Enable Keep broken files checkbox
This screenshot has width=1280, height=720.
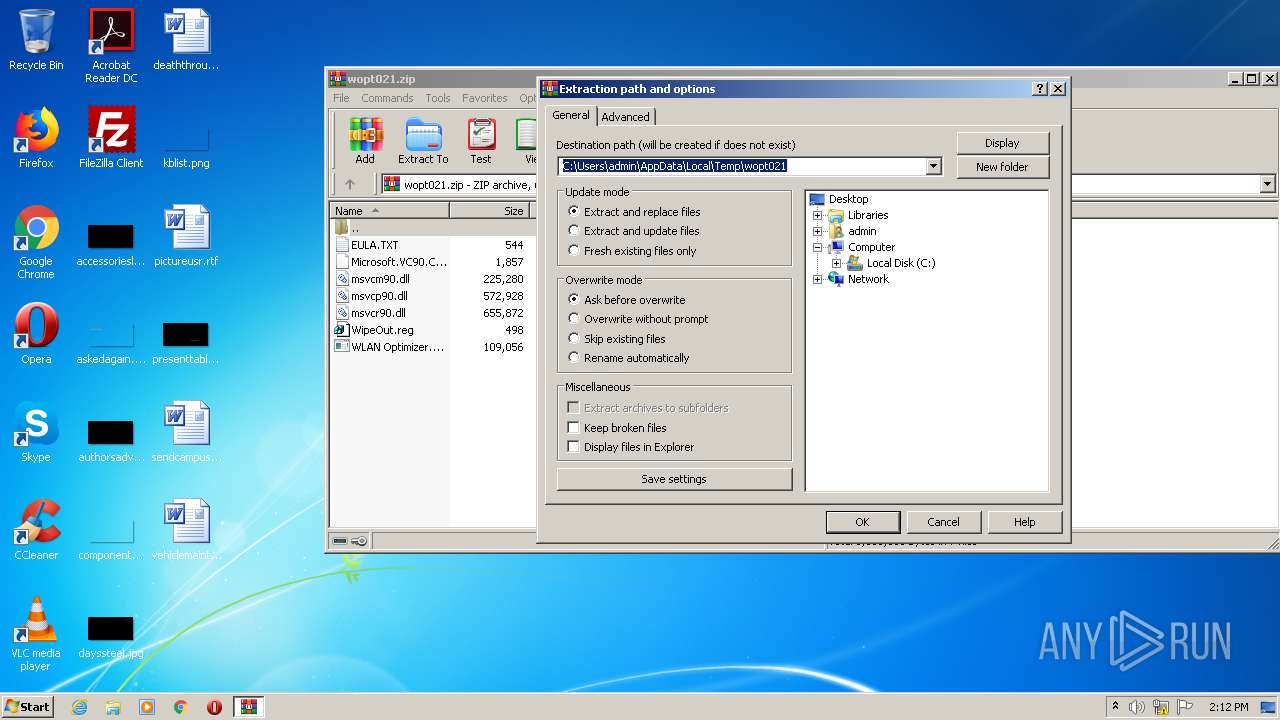573,428
